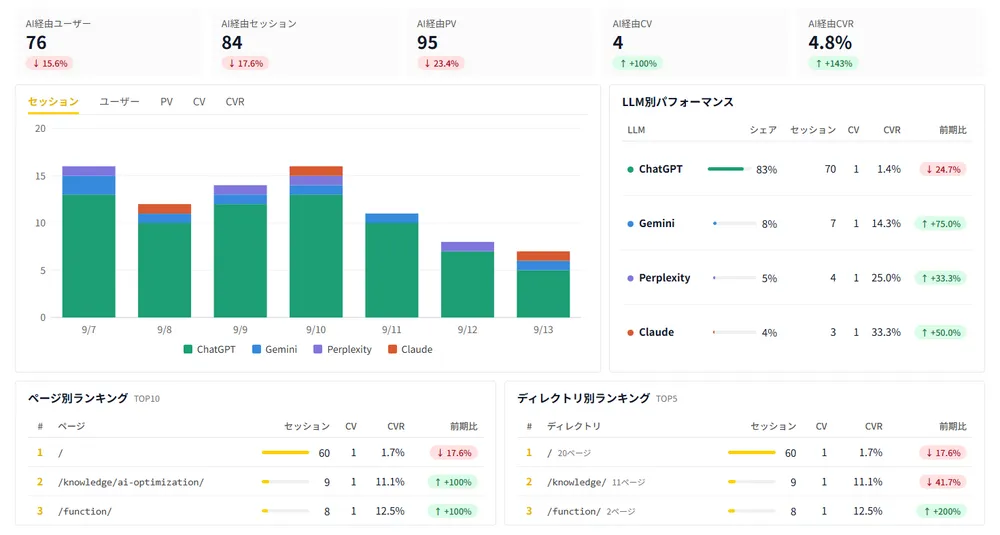The height and width of the screenshot is (535, 1000).
Task: Toggle Gemini series in chart legend
Action: pos(274,349)
